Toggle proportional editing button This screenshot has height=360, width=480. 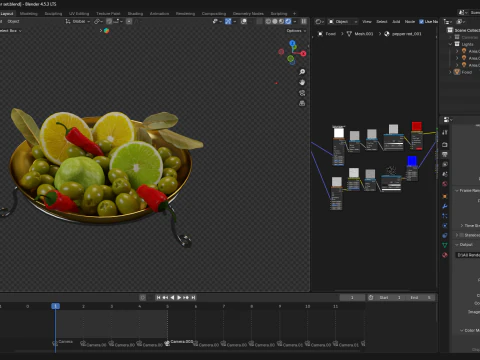pos(129,21)
